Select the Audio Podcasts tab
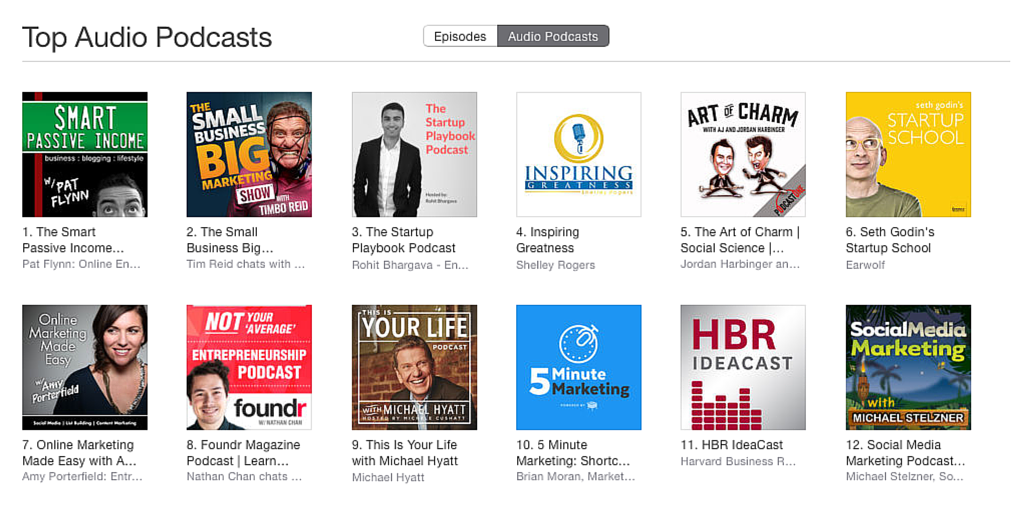The image size is (1024, 512). (x=553, y=37)
